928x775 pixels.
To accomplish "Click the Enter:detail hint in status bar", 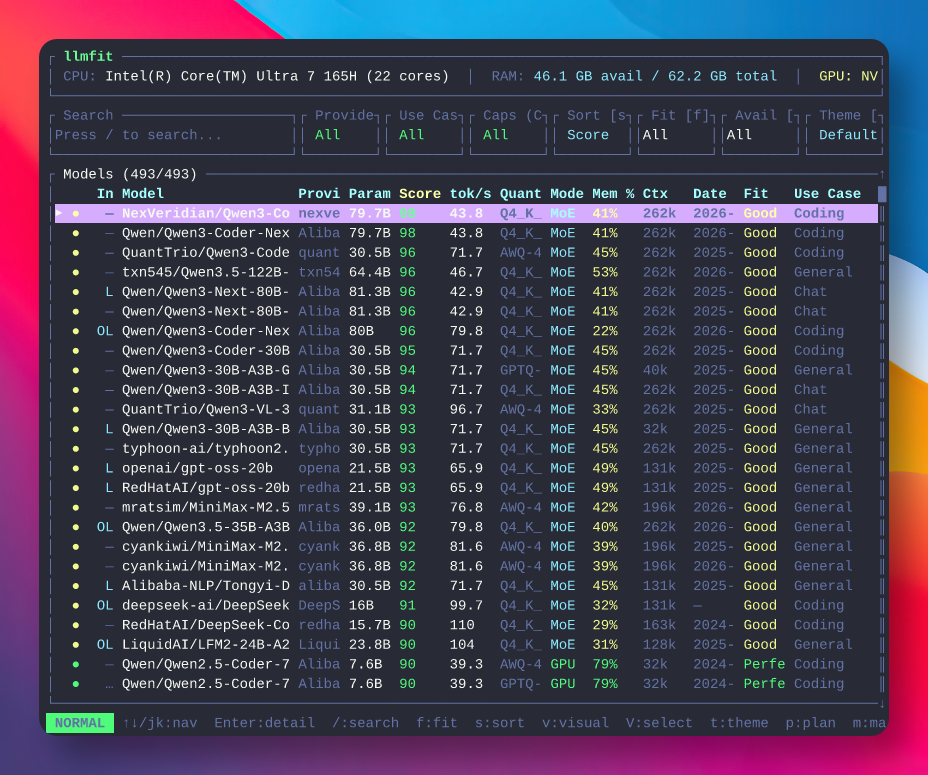I will point(265,723).
